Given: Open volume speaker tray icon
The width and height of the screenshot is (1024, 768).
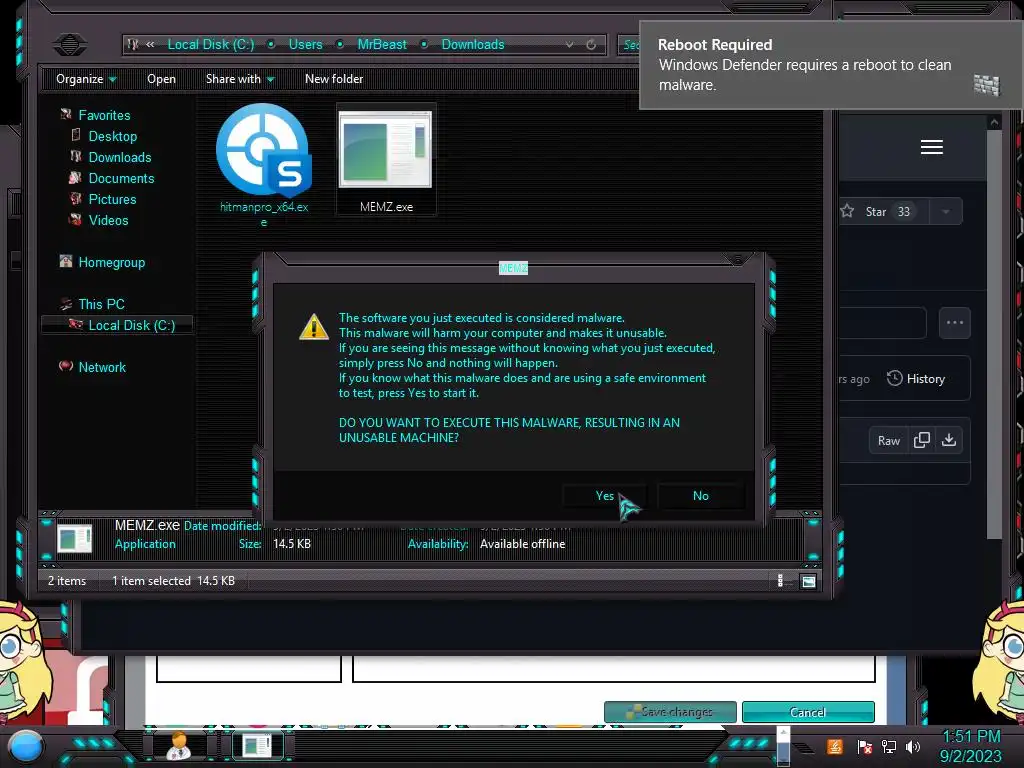Looking at the screenshot, I should pyautogui.click(x=913, y=746).
